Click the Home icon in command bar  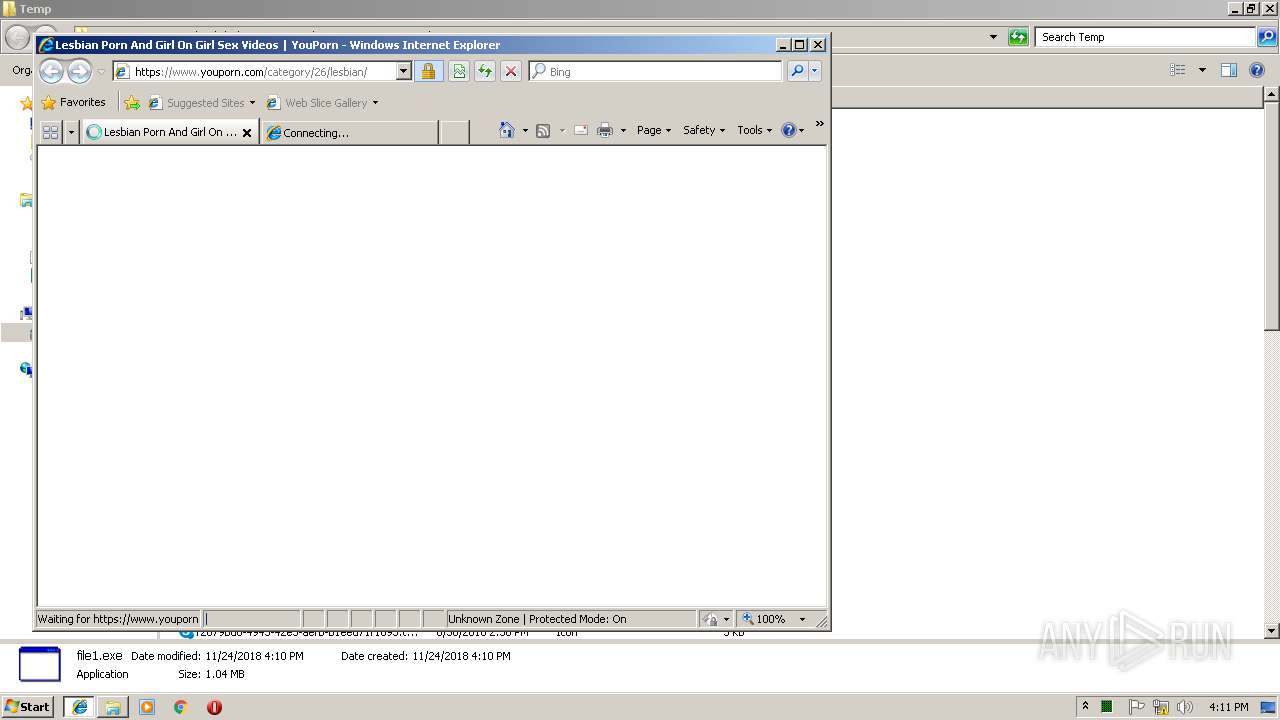click(507, 130)
